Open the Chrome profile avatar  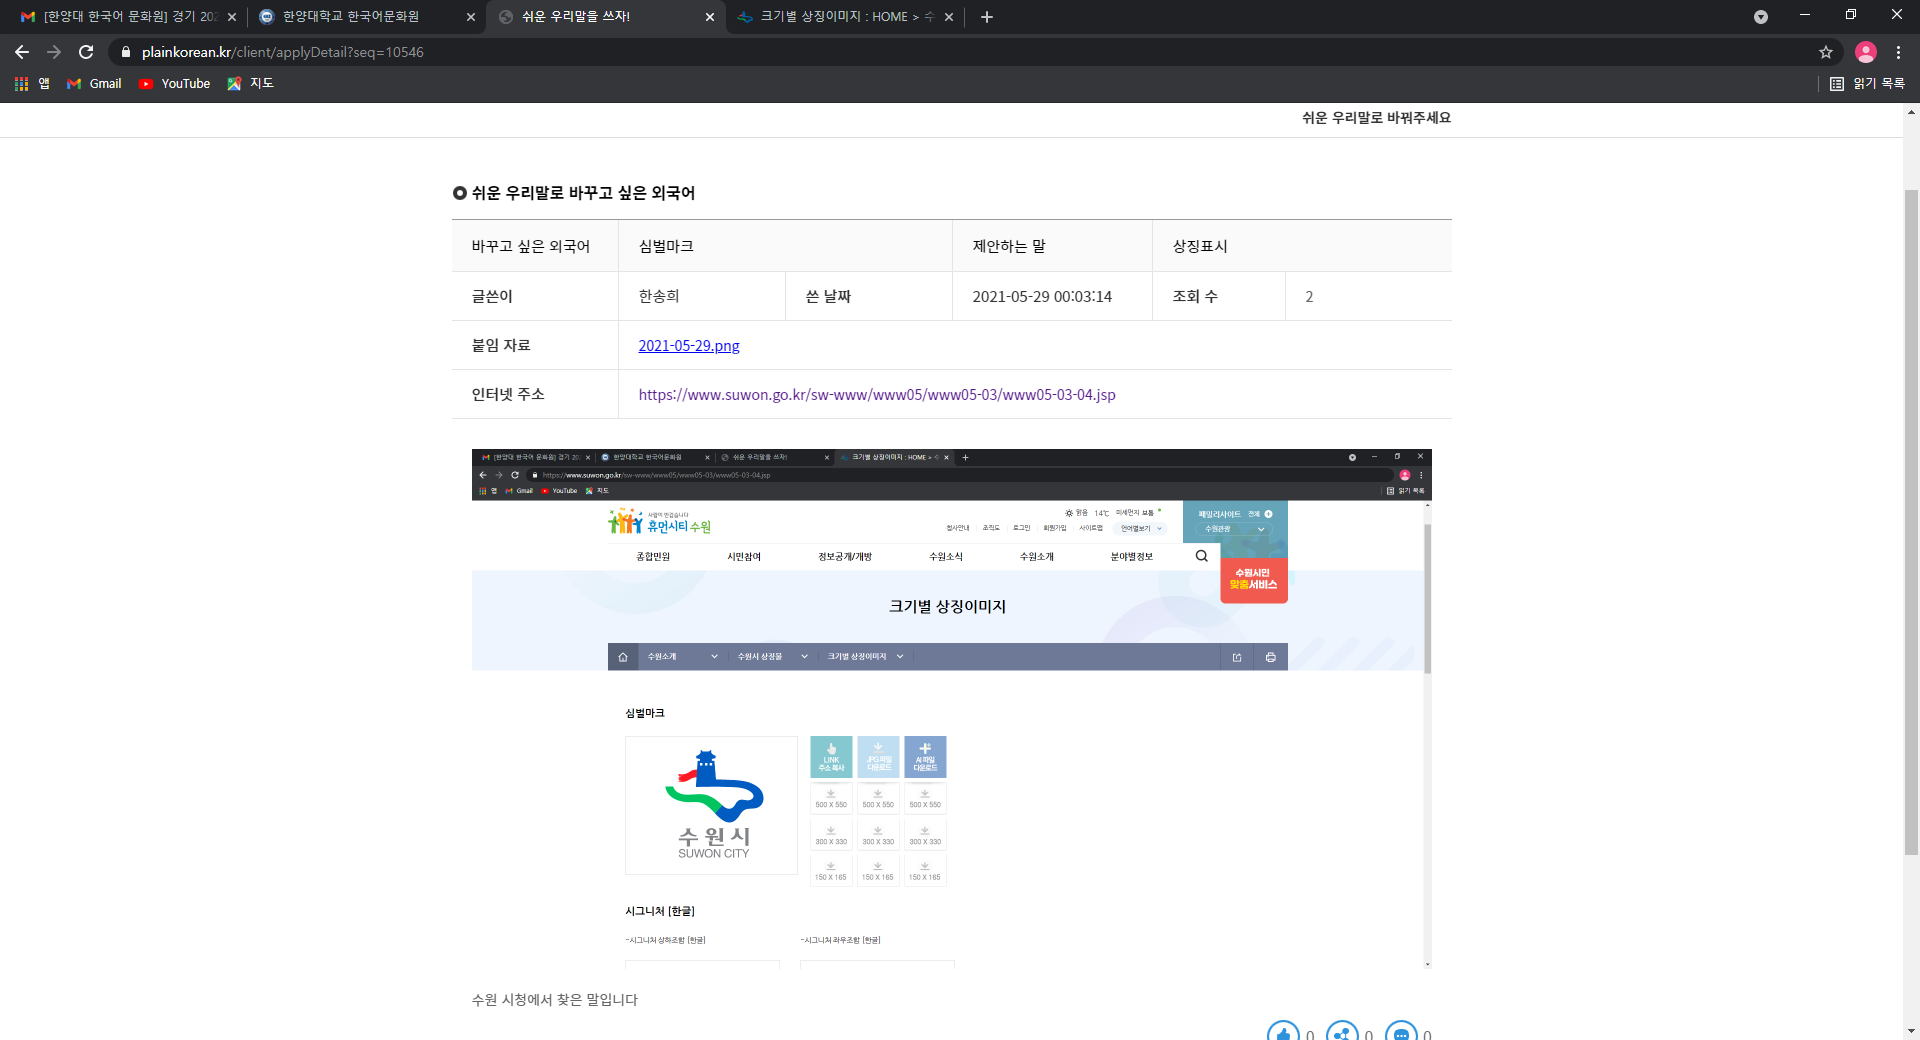click(x=1865, y=52)
